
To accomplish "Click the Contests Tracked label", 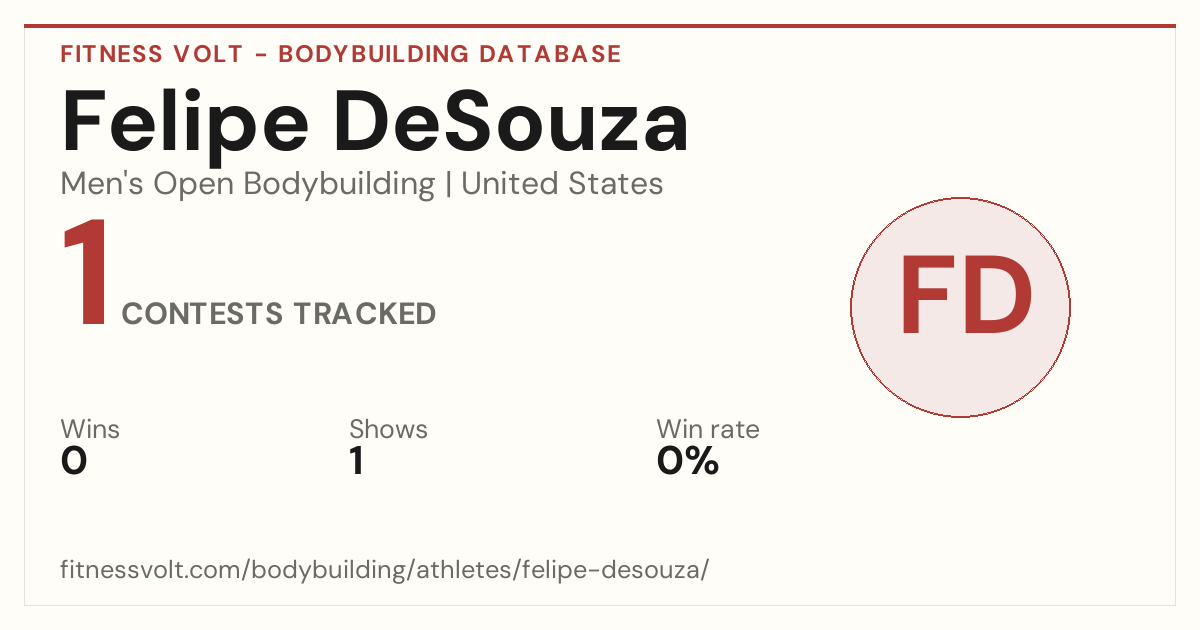I will (279, 314).
